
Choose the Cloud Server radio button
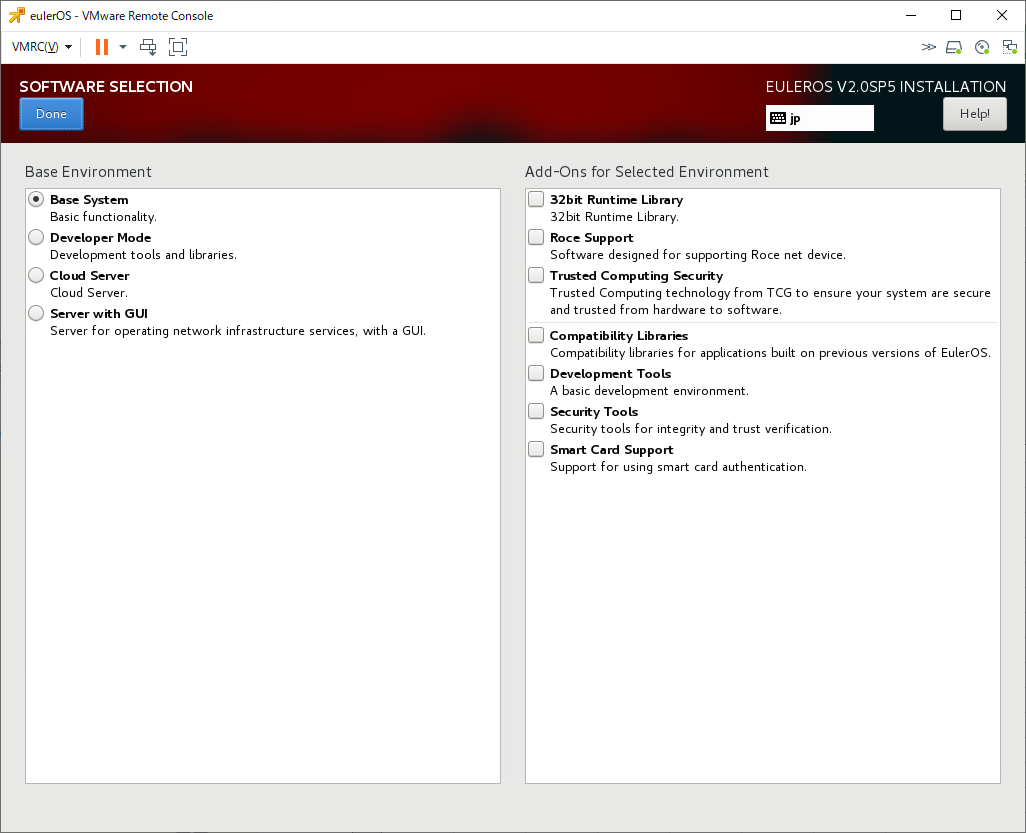(36, 276)
